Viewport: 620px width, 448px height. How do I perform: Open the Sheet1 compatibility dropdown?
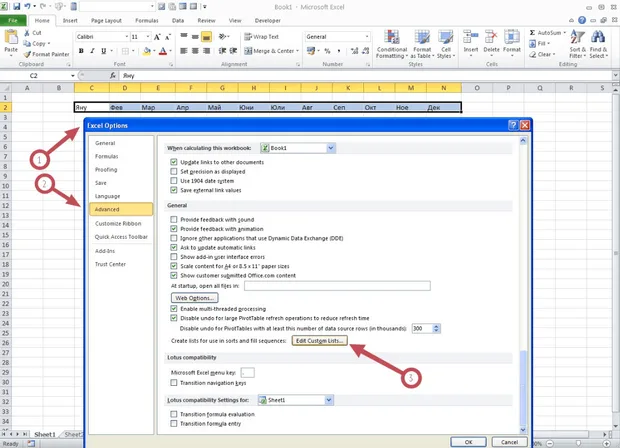(x=329, y=400)
